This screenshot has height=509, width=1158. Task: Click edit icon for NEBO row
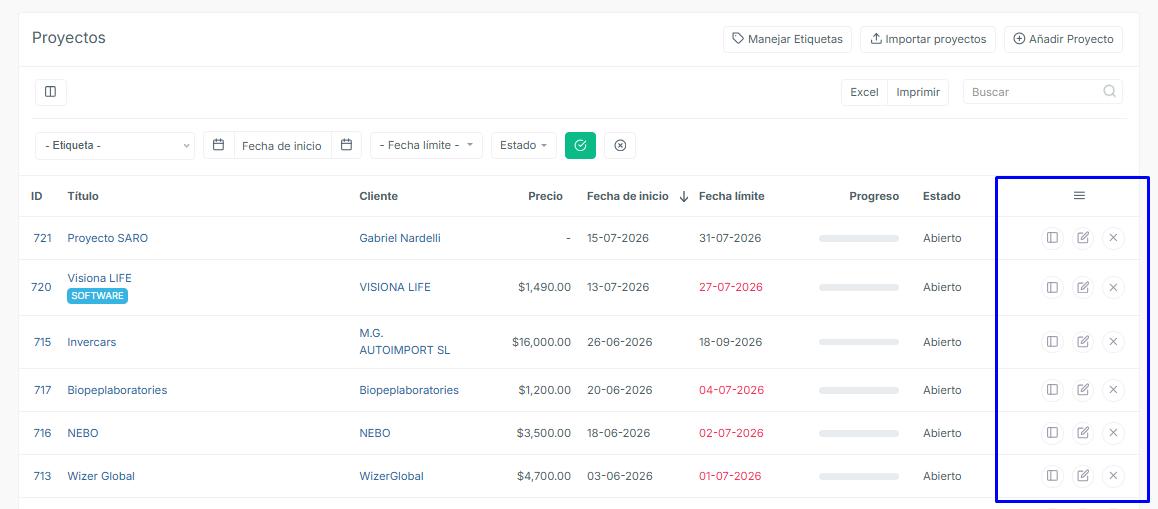[x=1083, y=432]
